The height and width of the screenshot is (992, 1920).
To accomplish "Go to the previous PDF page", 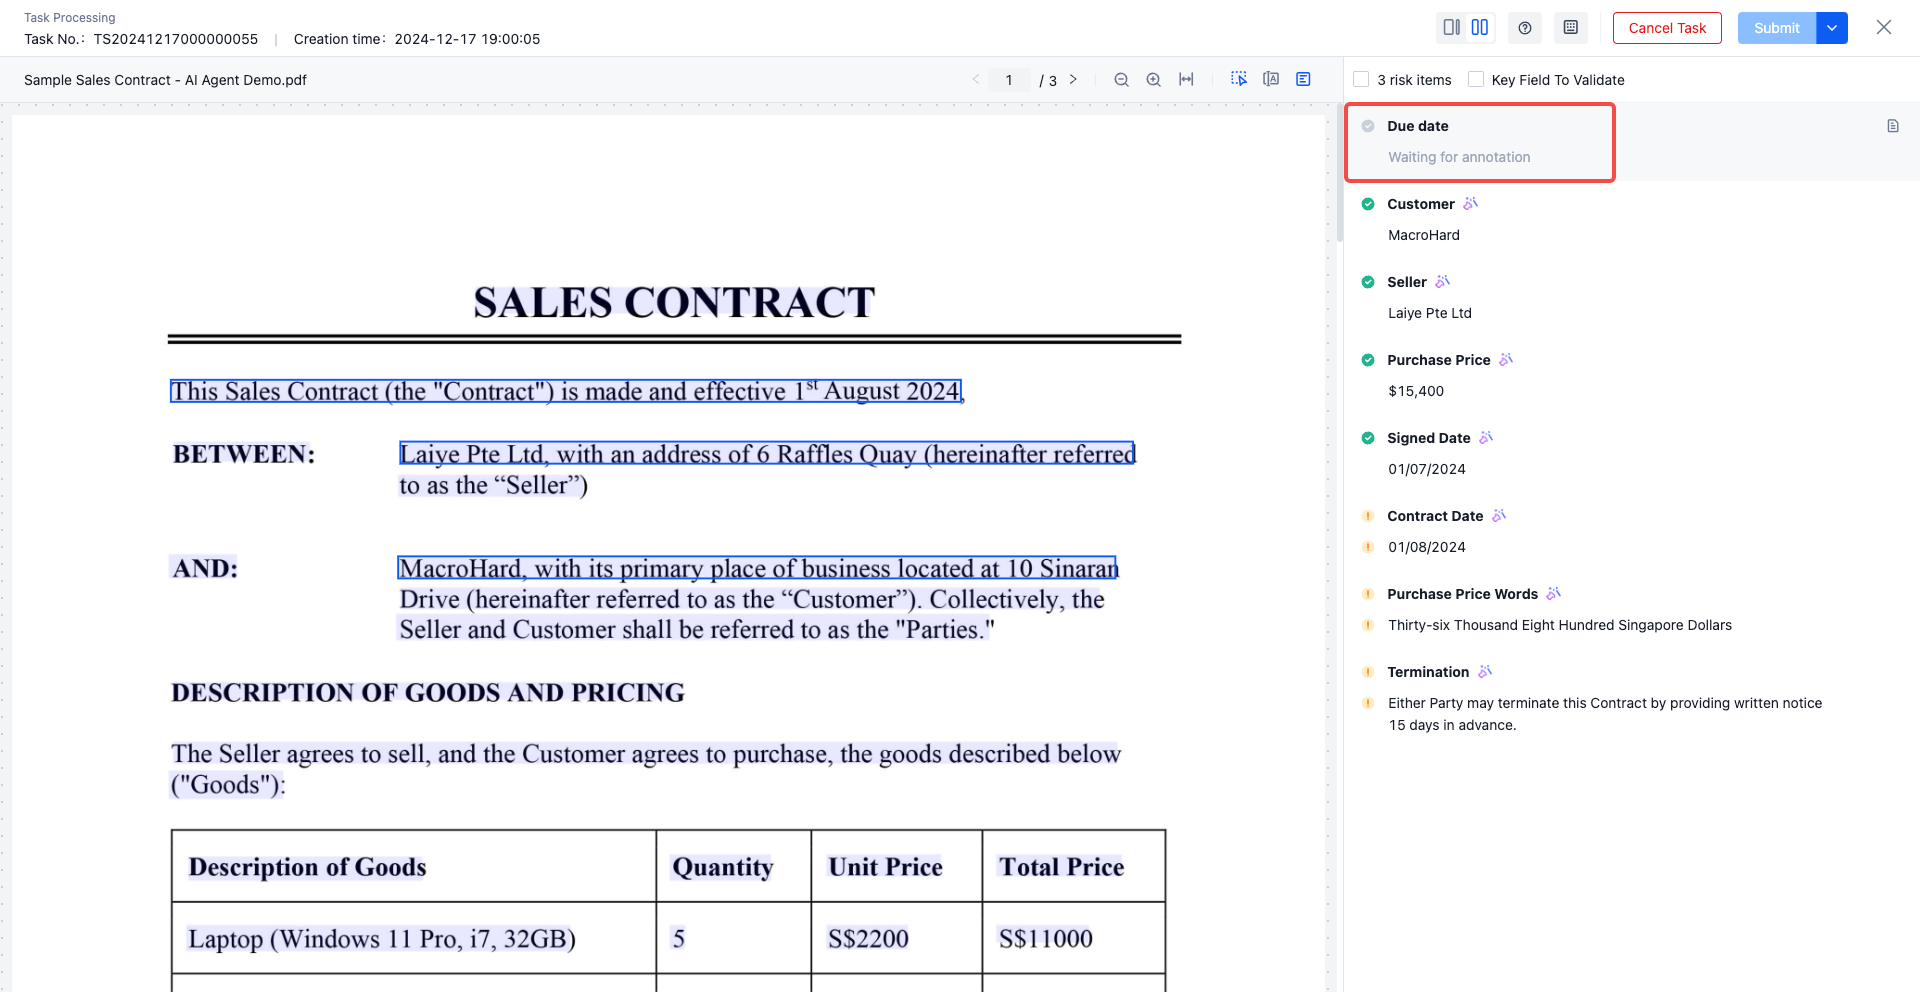I will coord(975,80).
